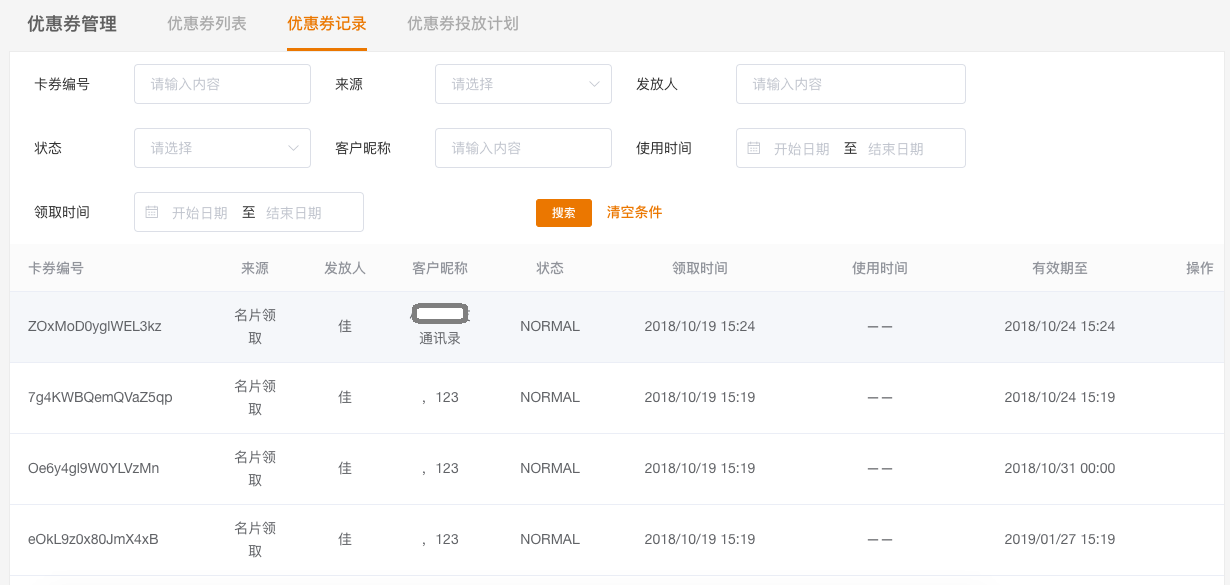
Task: Open the 来源 dropdown arrow
Action: pos(594,84)
